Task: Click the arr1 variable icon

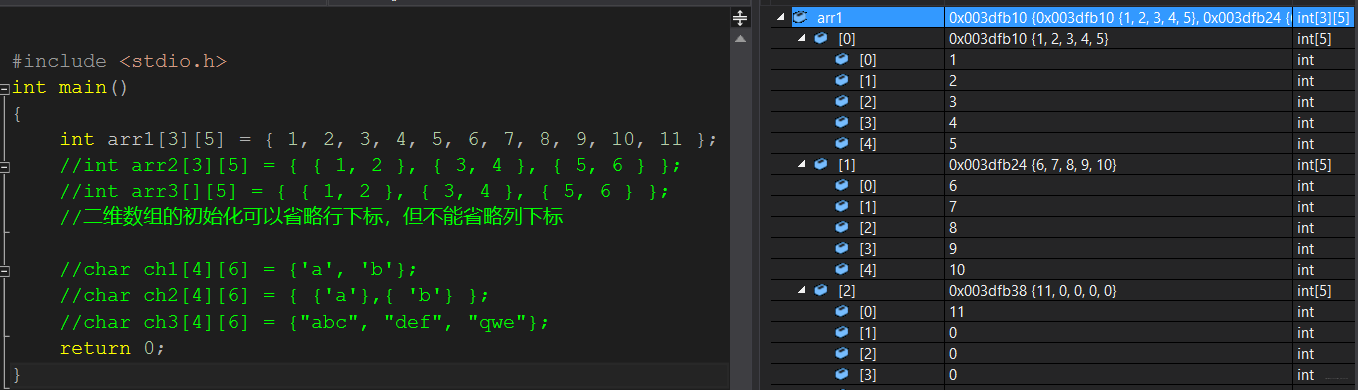Action: tap(801, 18)
